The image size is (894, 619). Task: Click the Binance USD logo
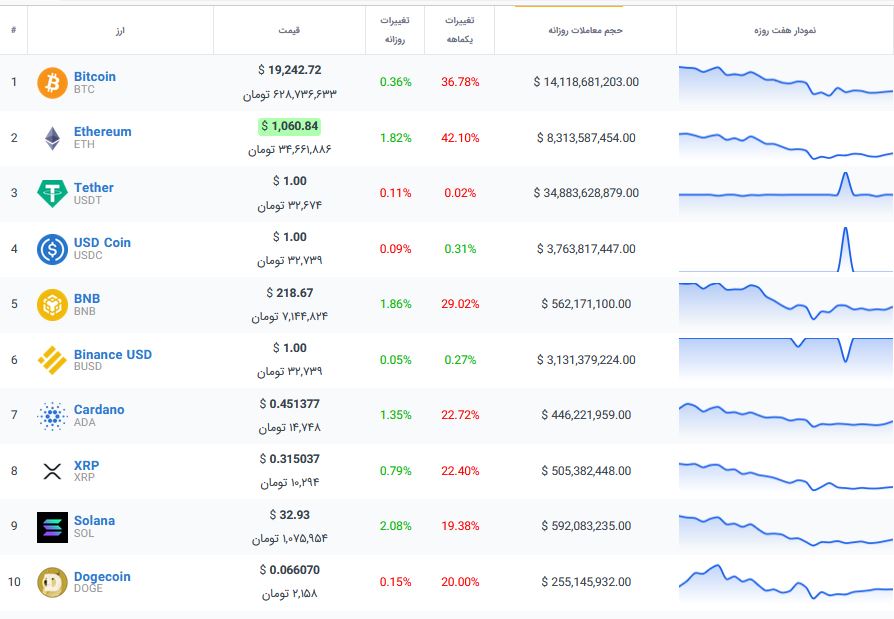(x=52, y=360)
